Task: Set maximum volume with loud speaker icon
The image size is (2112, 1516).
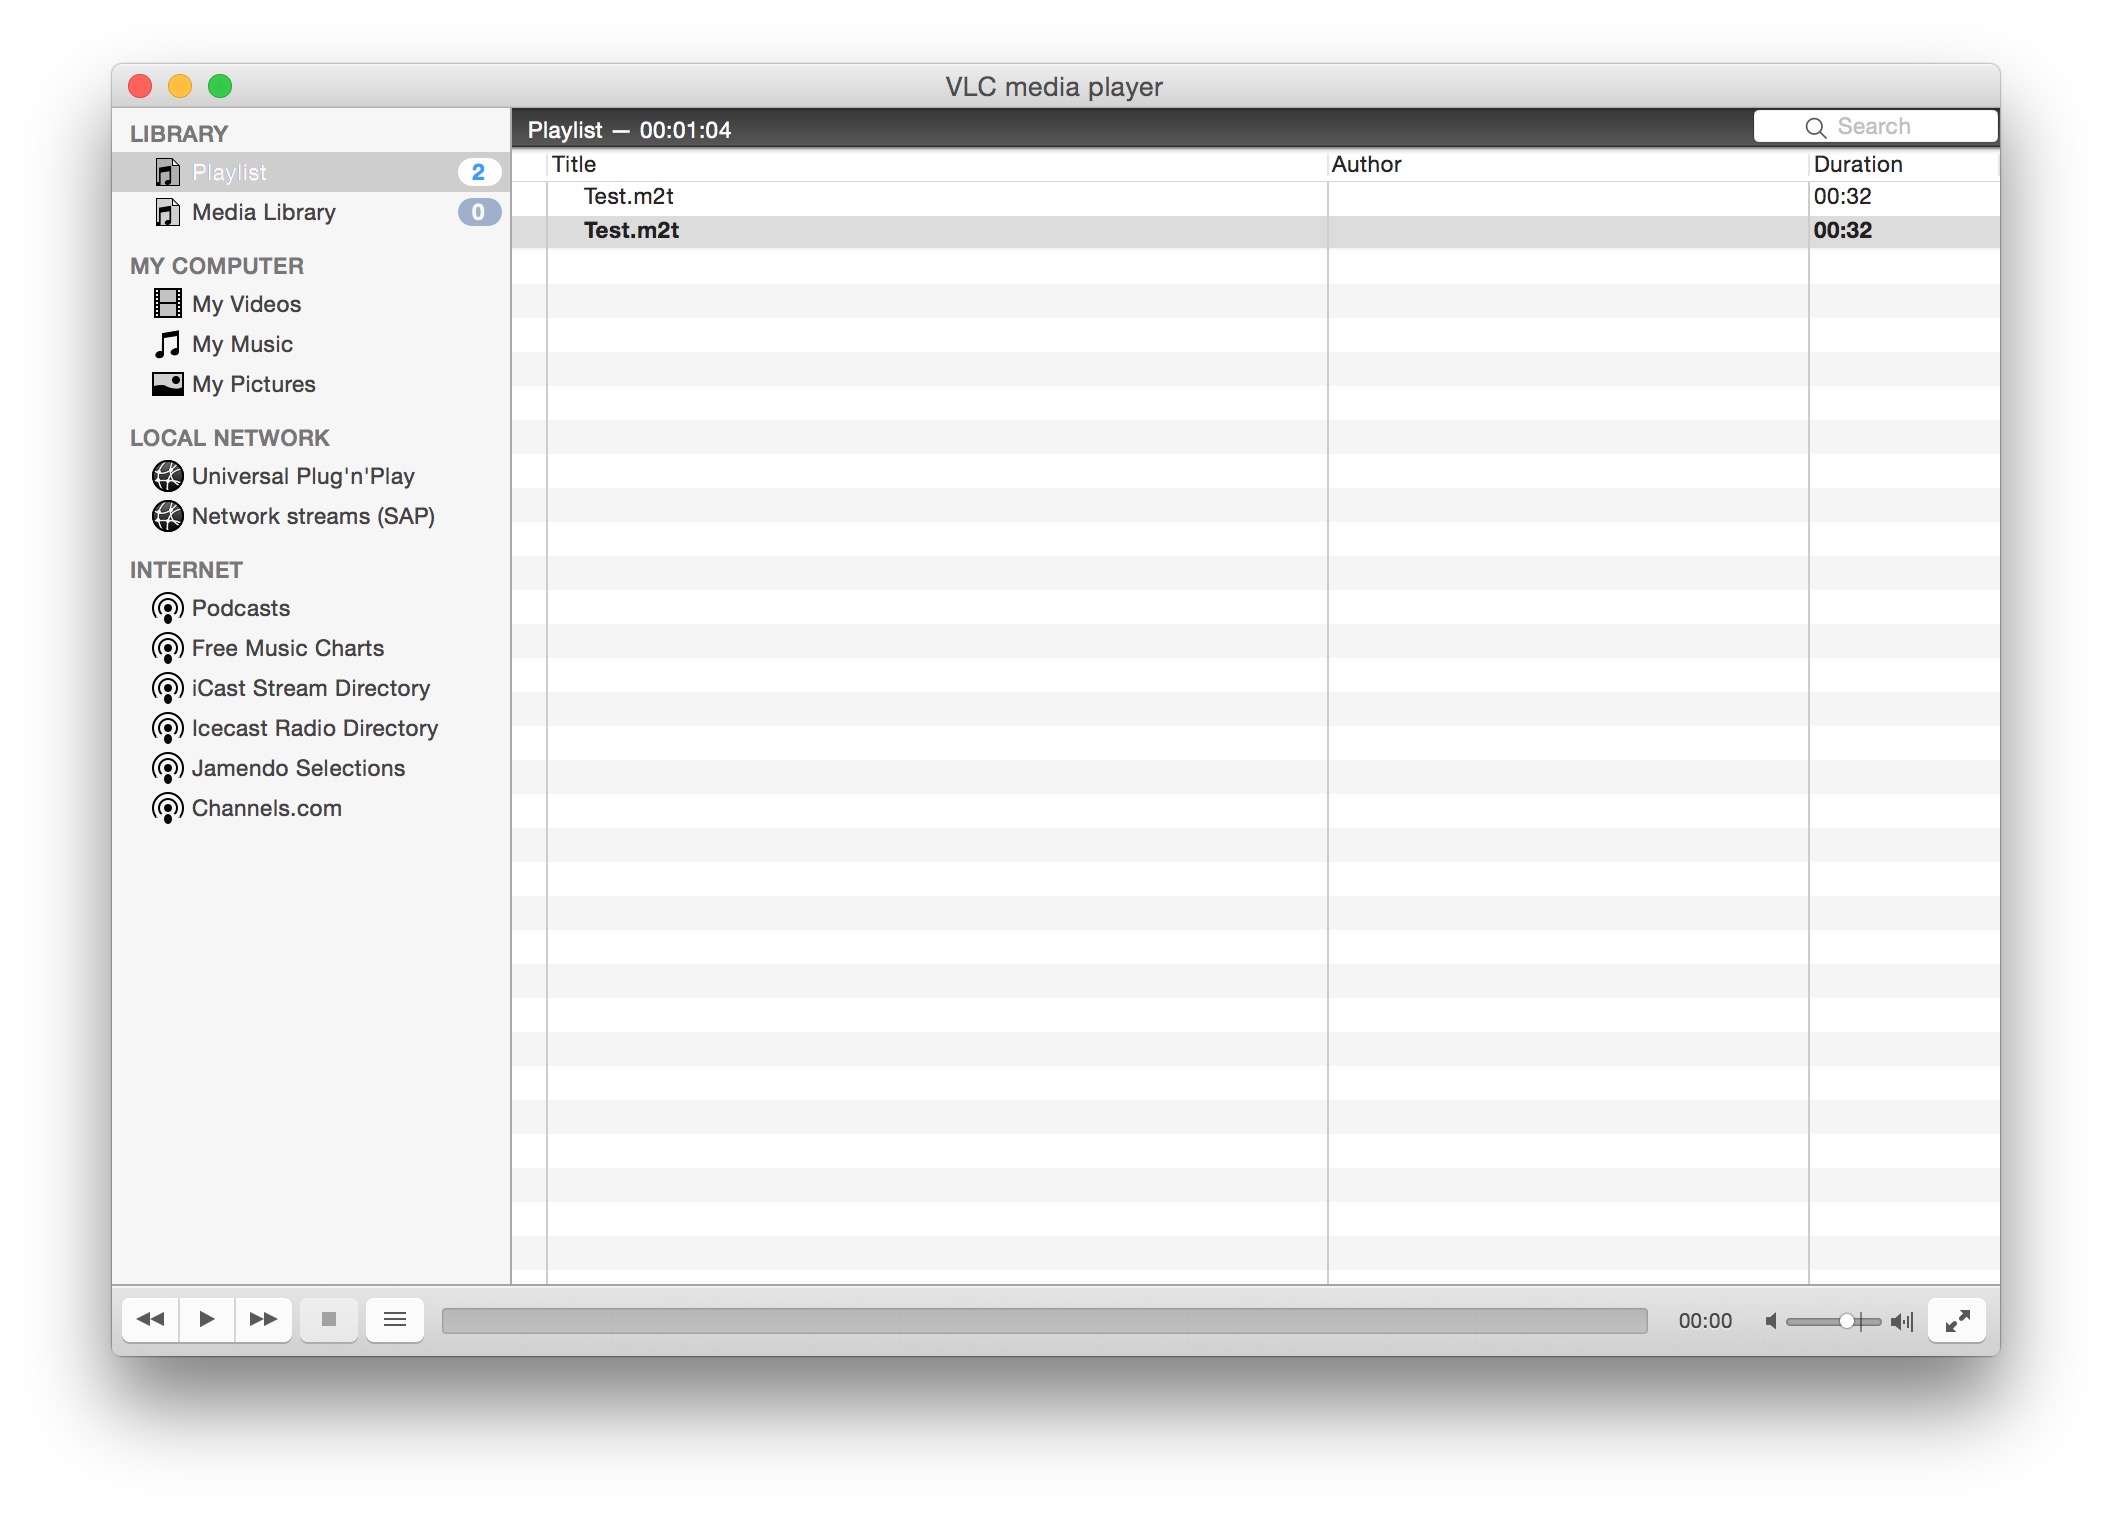Action: coord(1902,1321)
